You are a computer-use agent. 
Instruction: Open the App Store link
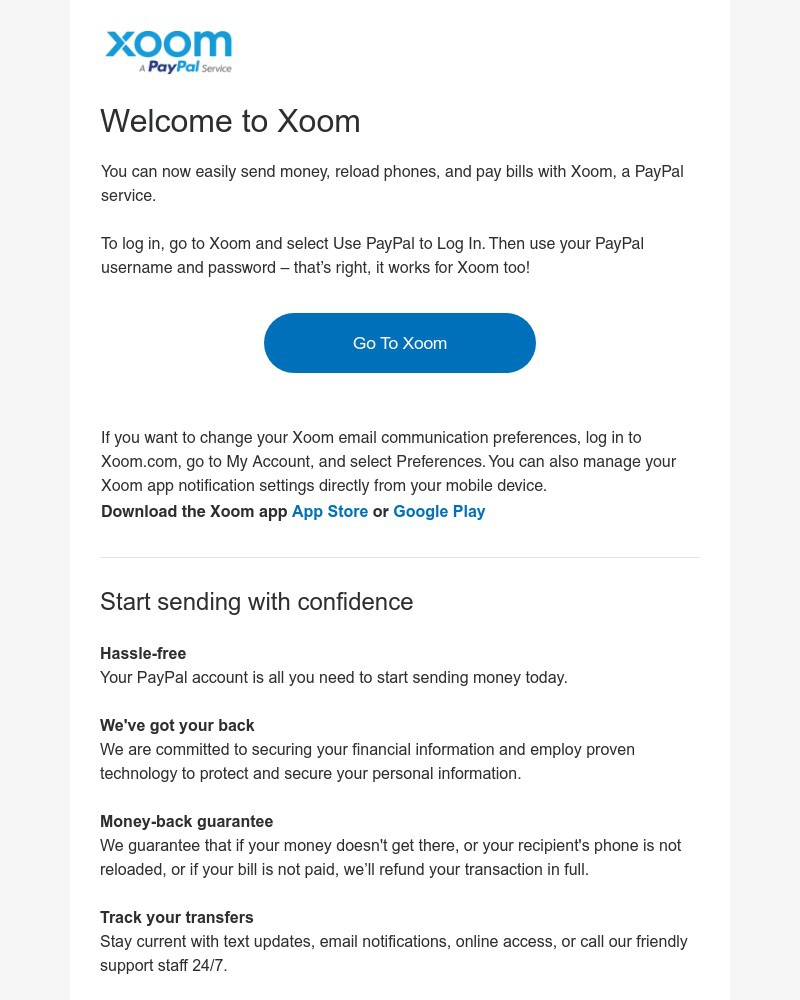330,511
